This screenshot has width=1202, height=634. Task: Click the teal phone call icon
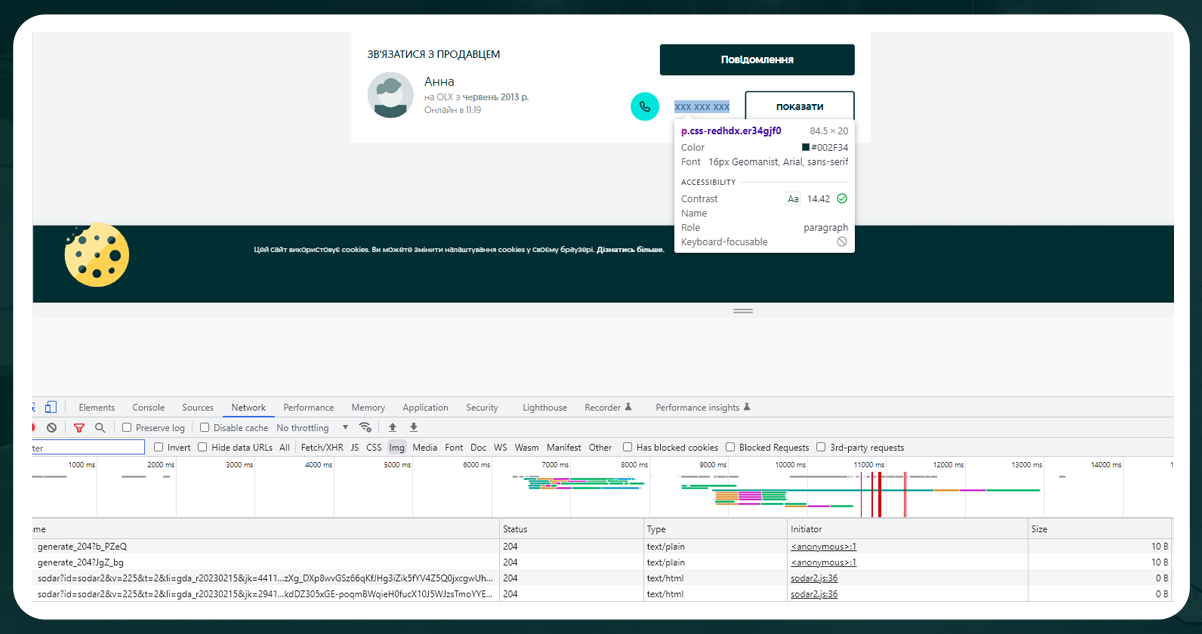click(643, 106)
